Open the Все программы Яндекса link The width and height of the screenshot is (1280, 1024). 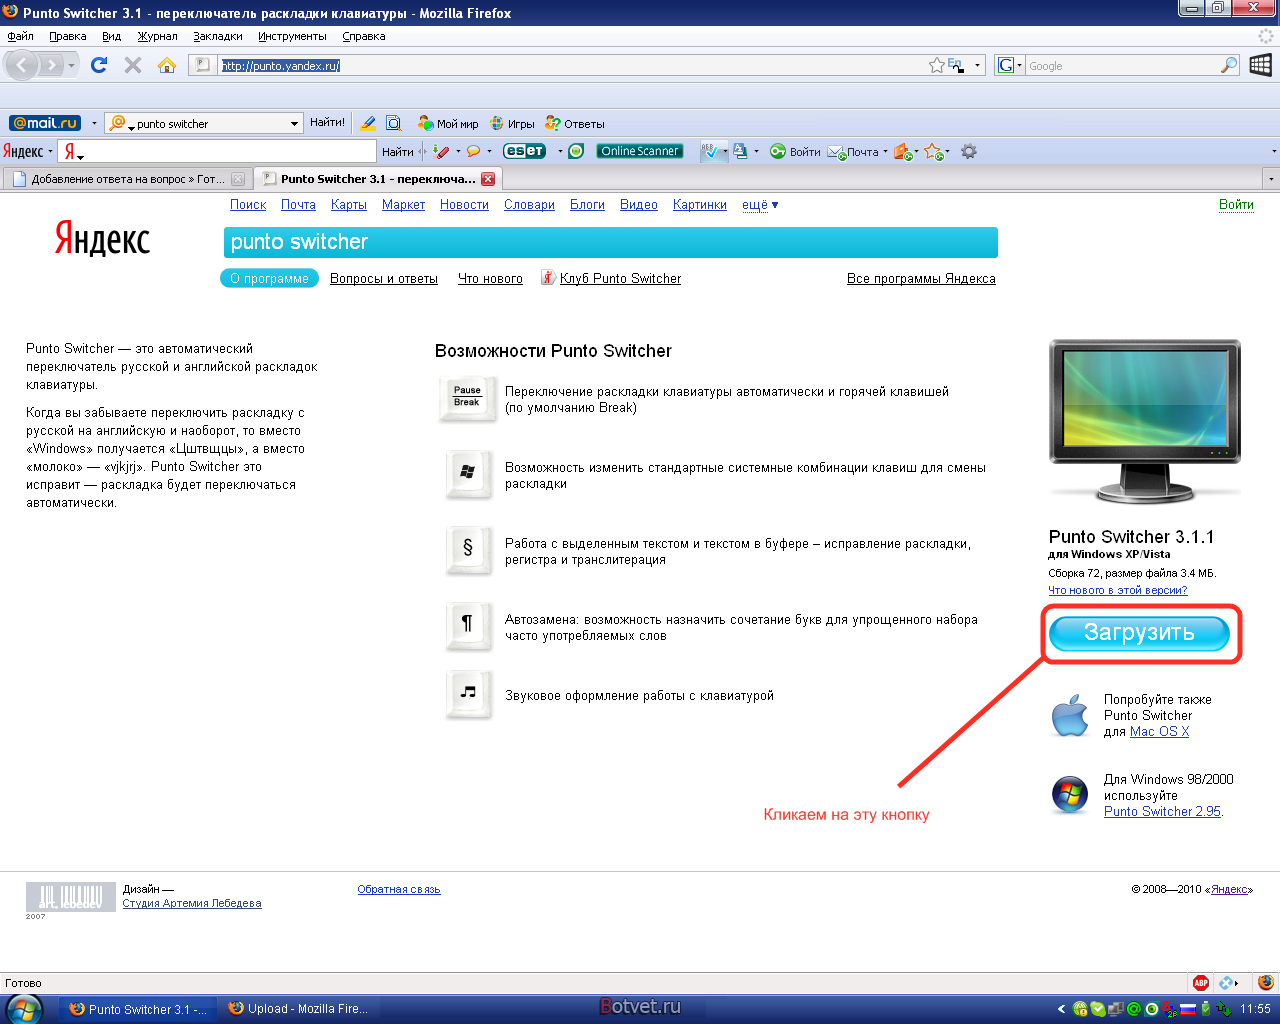pos(921,279)
